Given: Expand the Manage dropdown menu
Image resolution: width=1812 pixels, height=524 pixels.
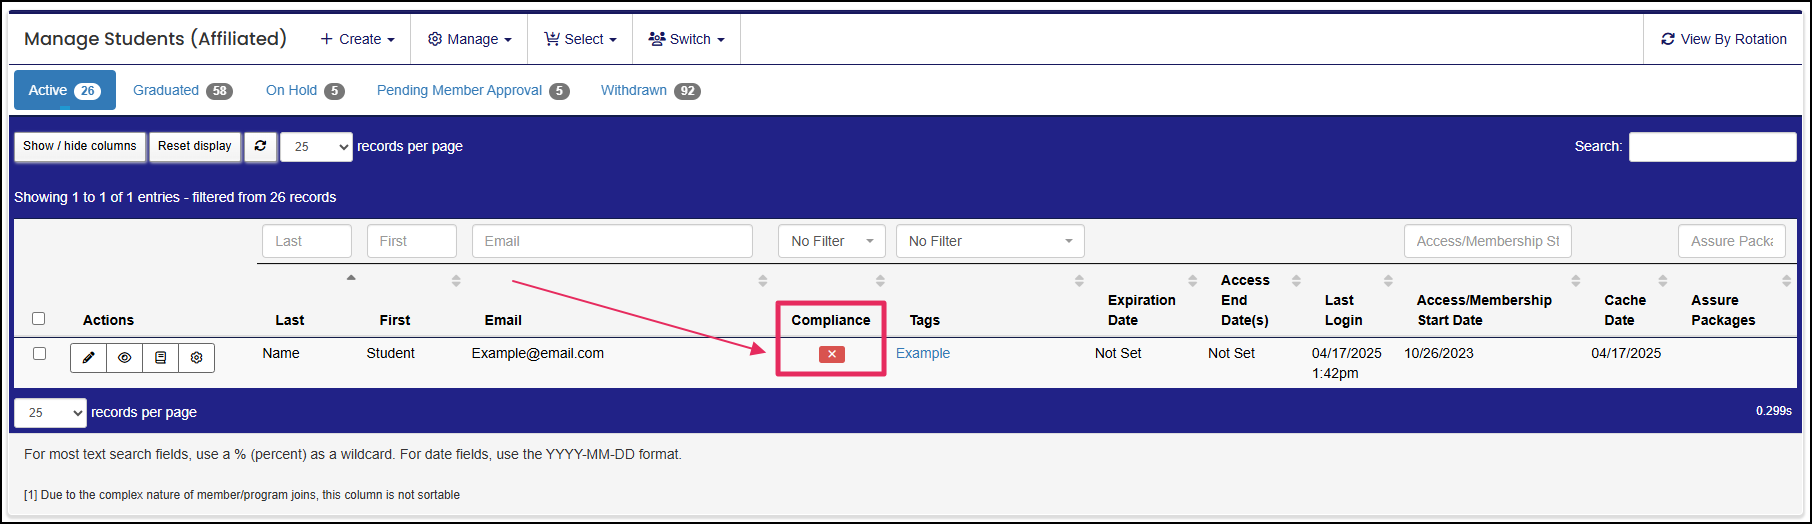Looking at the screenshot, I should pyautogui.click(x=469, y=39).
